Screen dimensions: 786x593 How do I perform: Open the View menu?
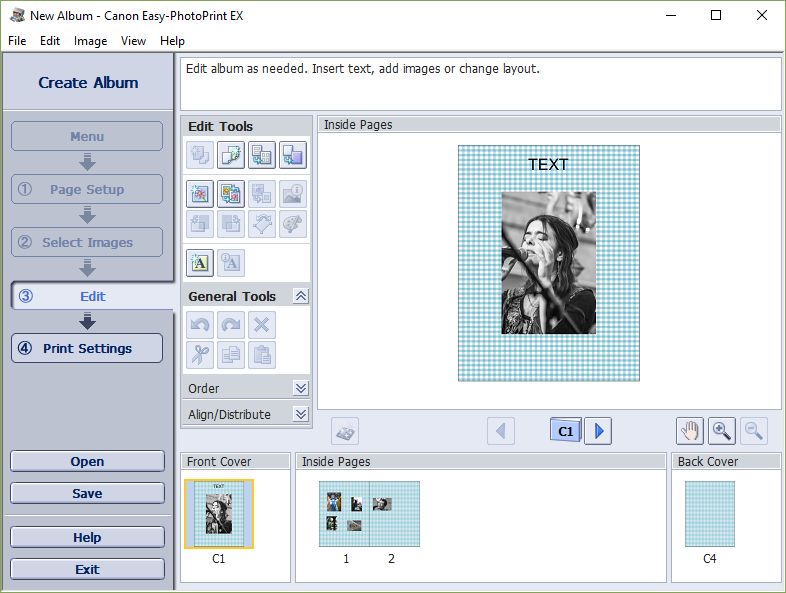(133, 41)
